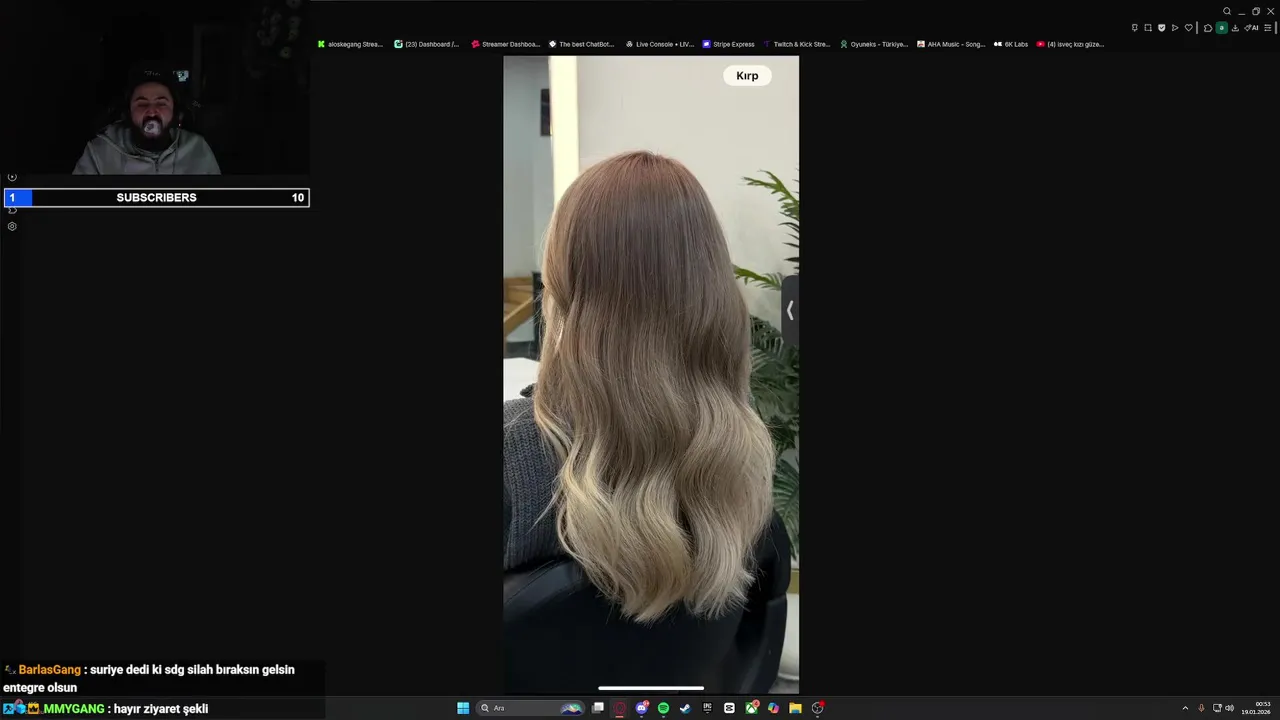
Task: Click the white handle bar under photo
Action: tap(651, 688)
